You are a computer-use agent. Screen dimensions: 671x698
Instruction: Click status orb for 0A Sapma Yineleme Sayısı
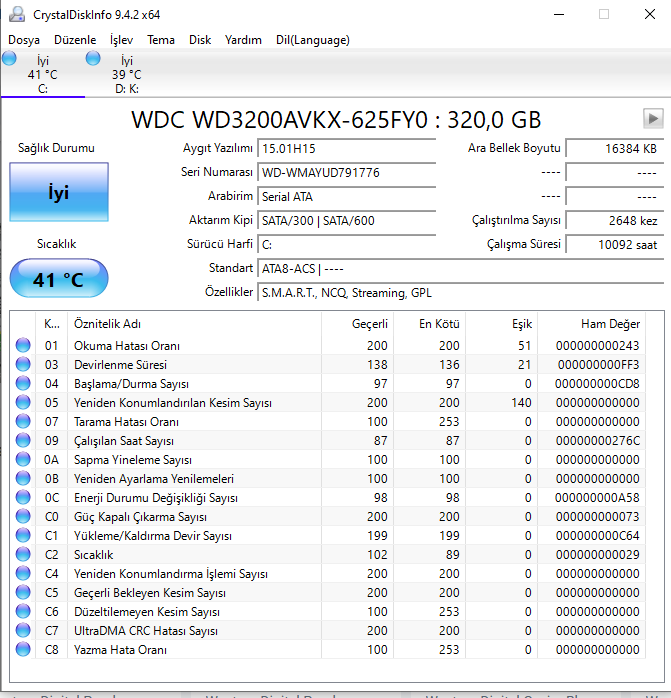(x=23, y=459)
